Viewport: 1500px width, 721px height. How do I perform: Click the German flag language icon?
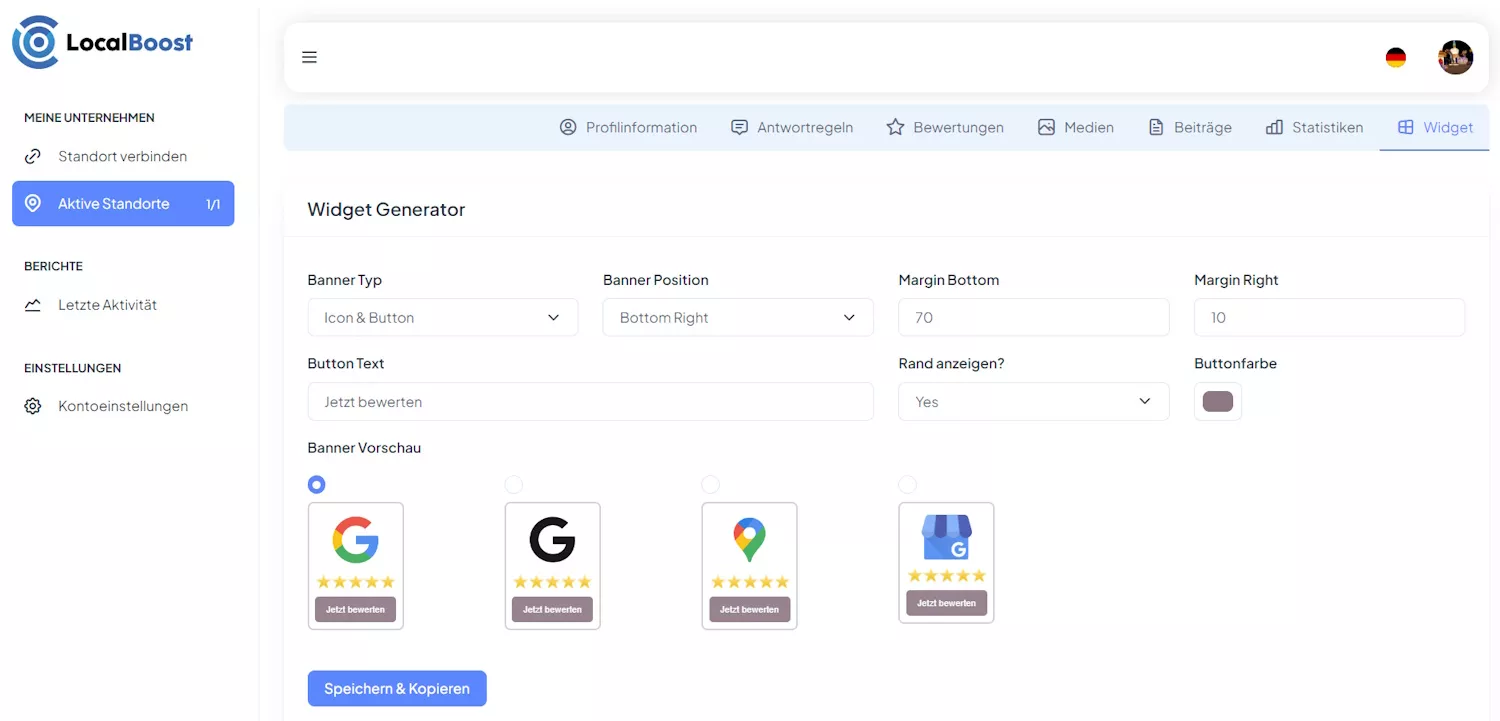tap(1396, 58)
